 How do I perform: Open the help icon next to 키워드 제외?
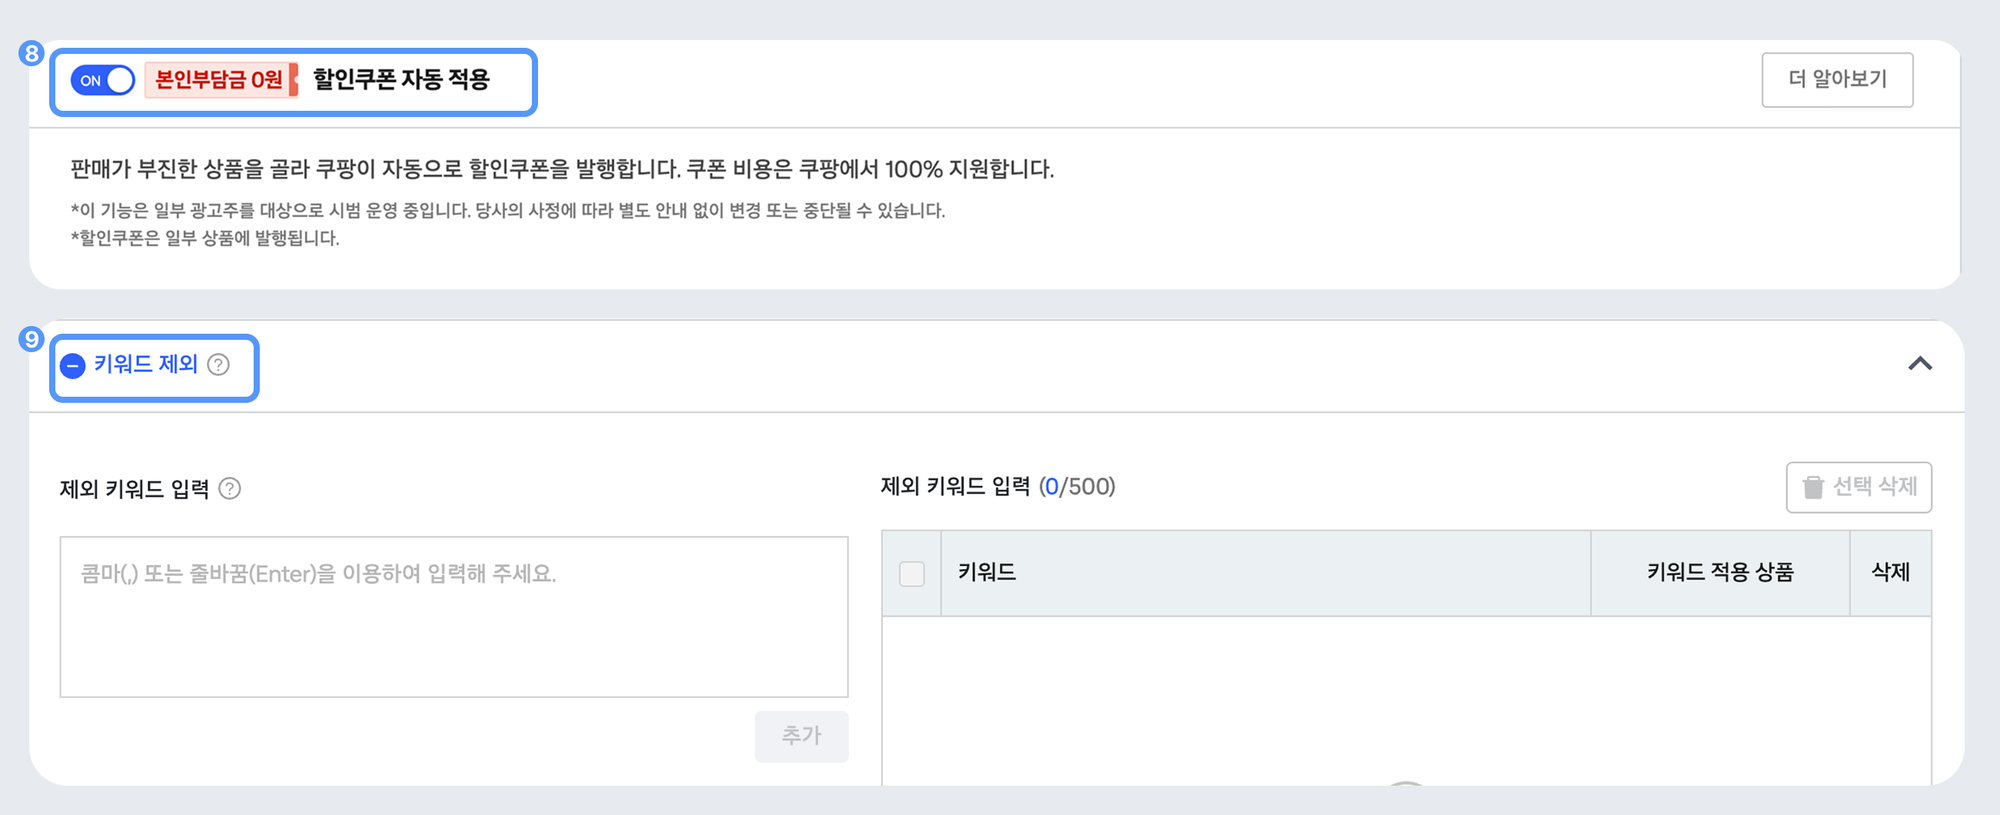point(219,366)
